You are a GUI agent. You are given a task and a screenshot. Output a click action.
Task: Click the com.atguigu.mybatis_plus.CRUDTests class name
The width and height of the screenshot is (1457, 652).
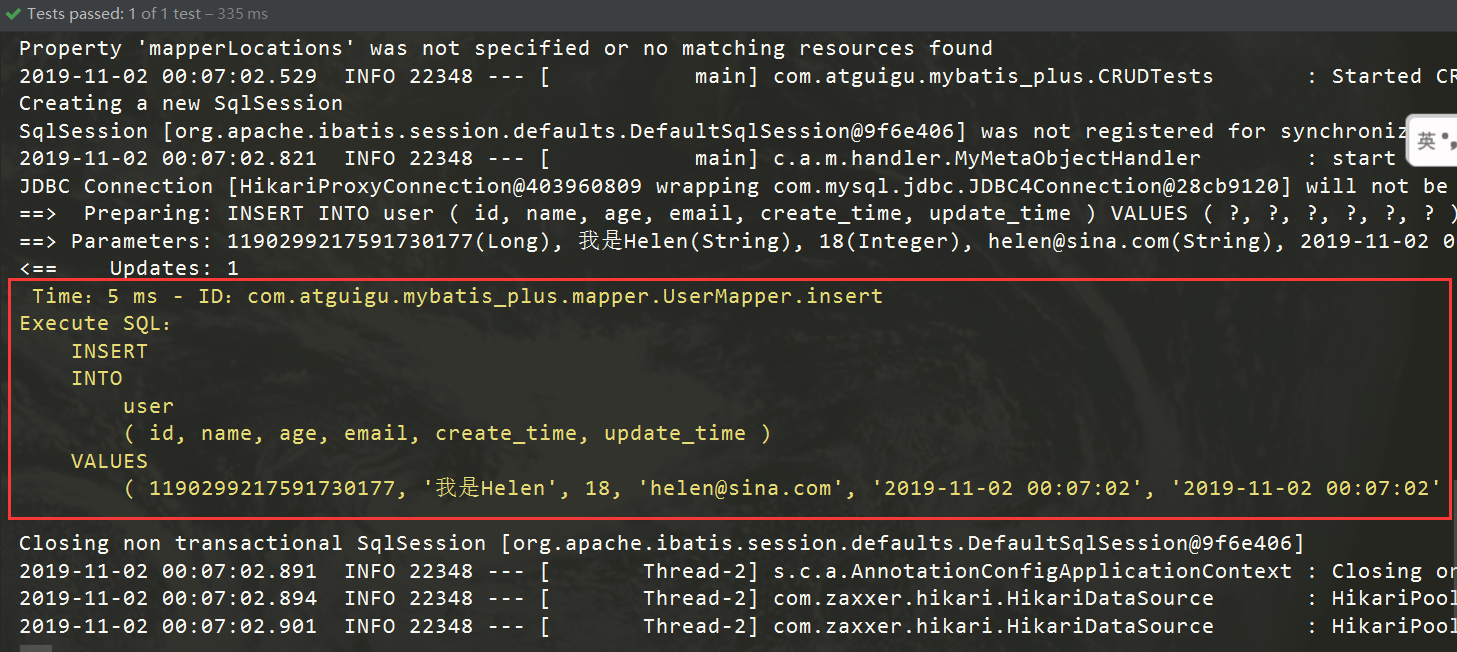[x=992, y=76]
